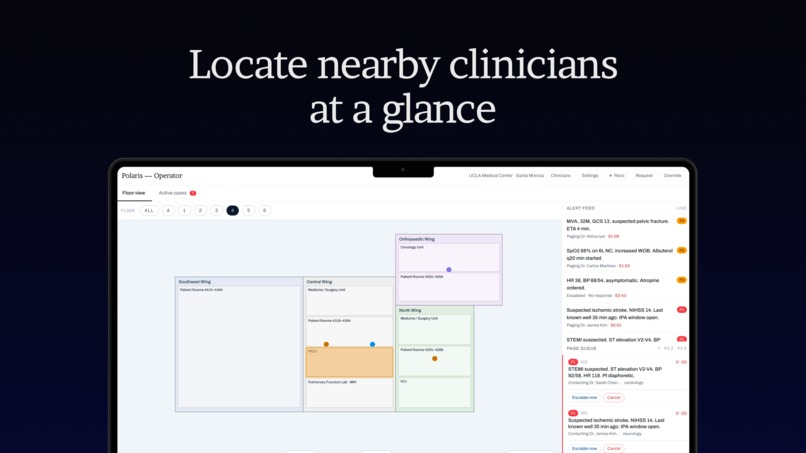Click the priority badge on the SpO2 alert

click(x=682, y=250)
